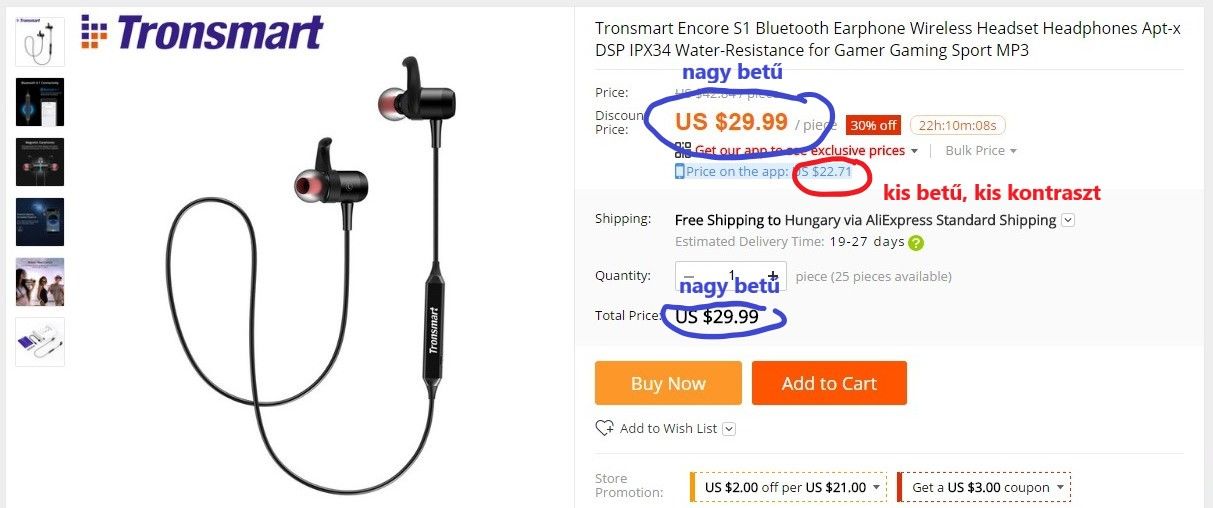Click the heart icon beside Add to Wish List
Screen dimensions: 1213x508
point(604,428)
